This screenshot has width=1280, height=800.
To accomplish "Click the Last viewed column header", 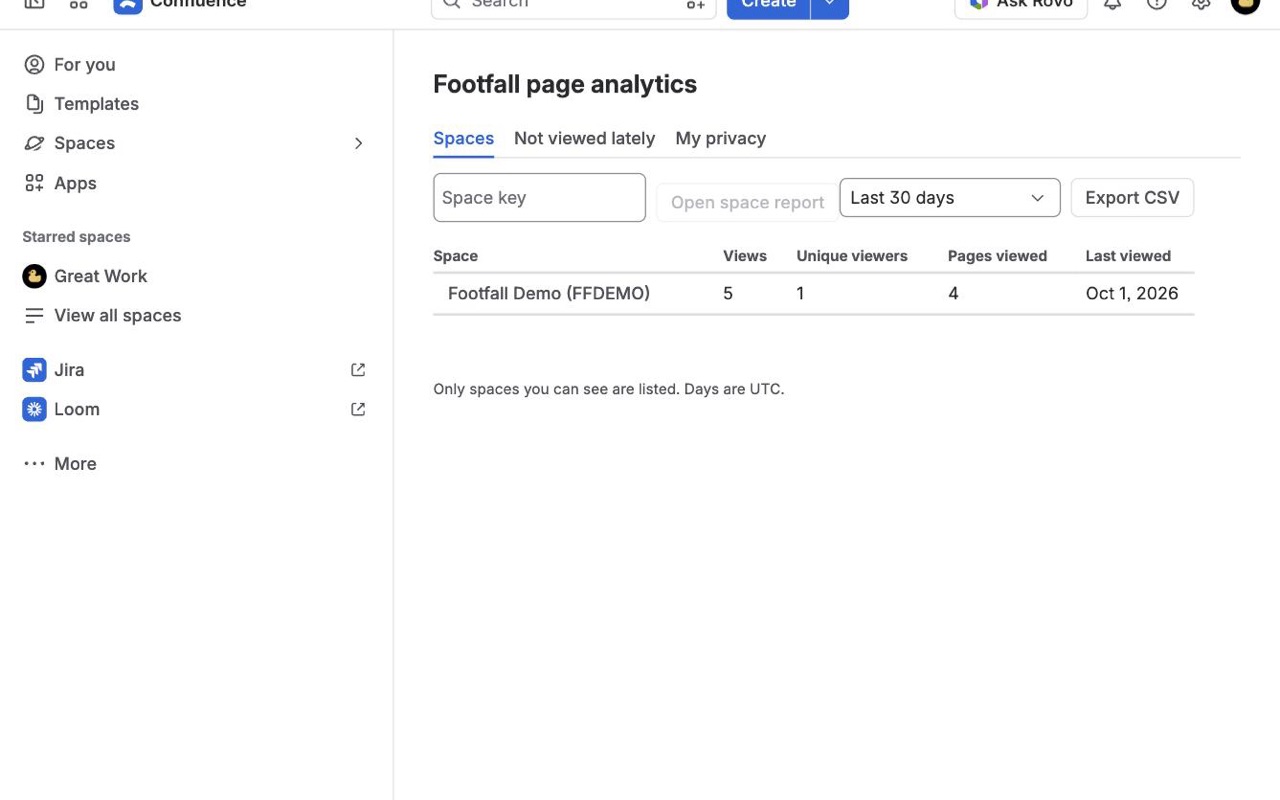I will click(1128, 256).
